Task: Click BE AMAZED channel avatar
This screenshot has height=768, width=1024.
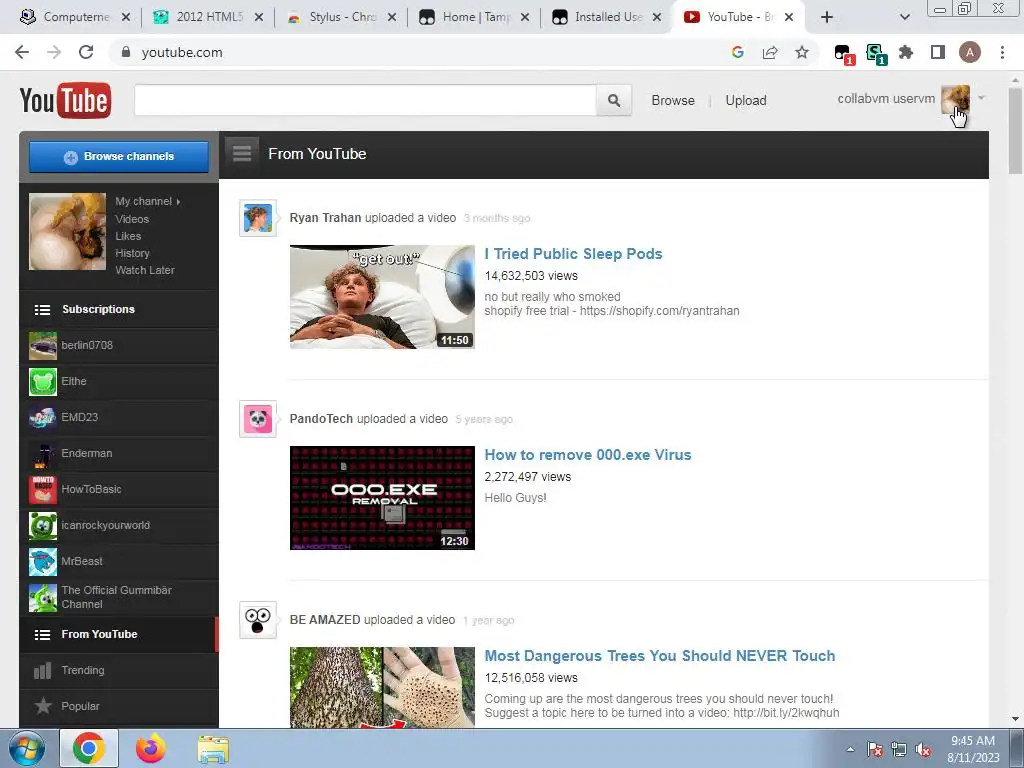Action: pyautogui.click(x=258, y=620)
